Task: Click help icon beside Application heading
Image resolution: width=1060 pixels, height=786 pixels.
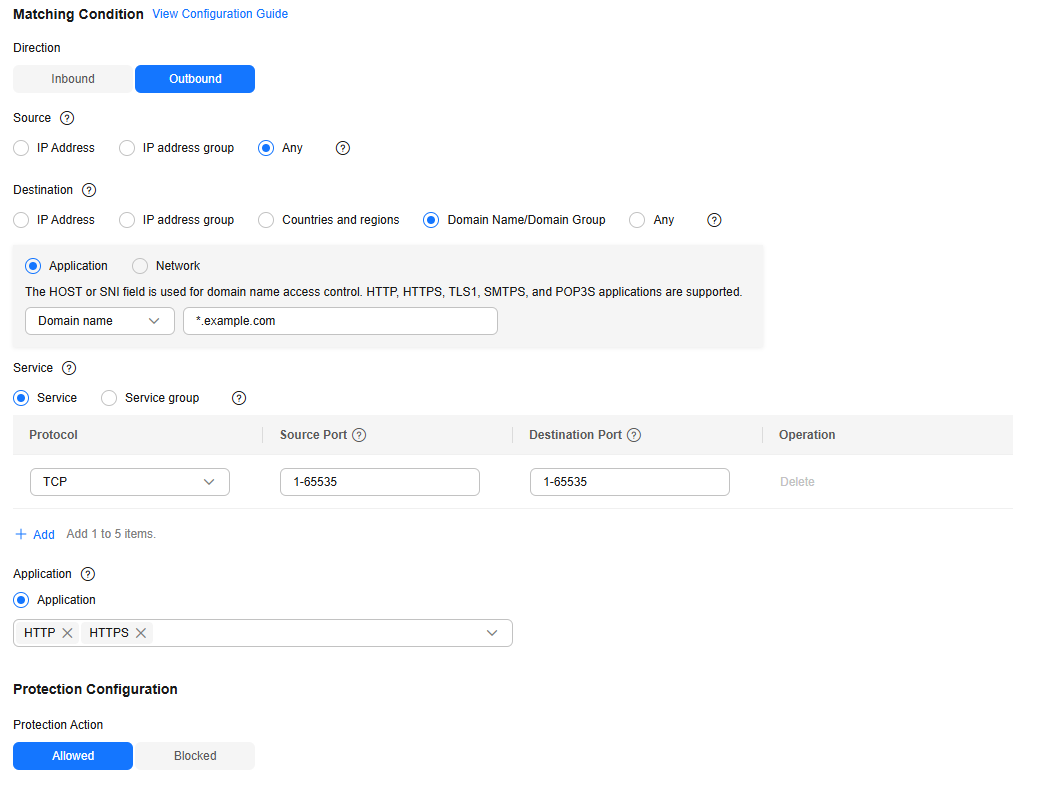Action: 88,574
